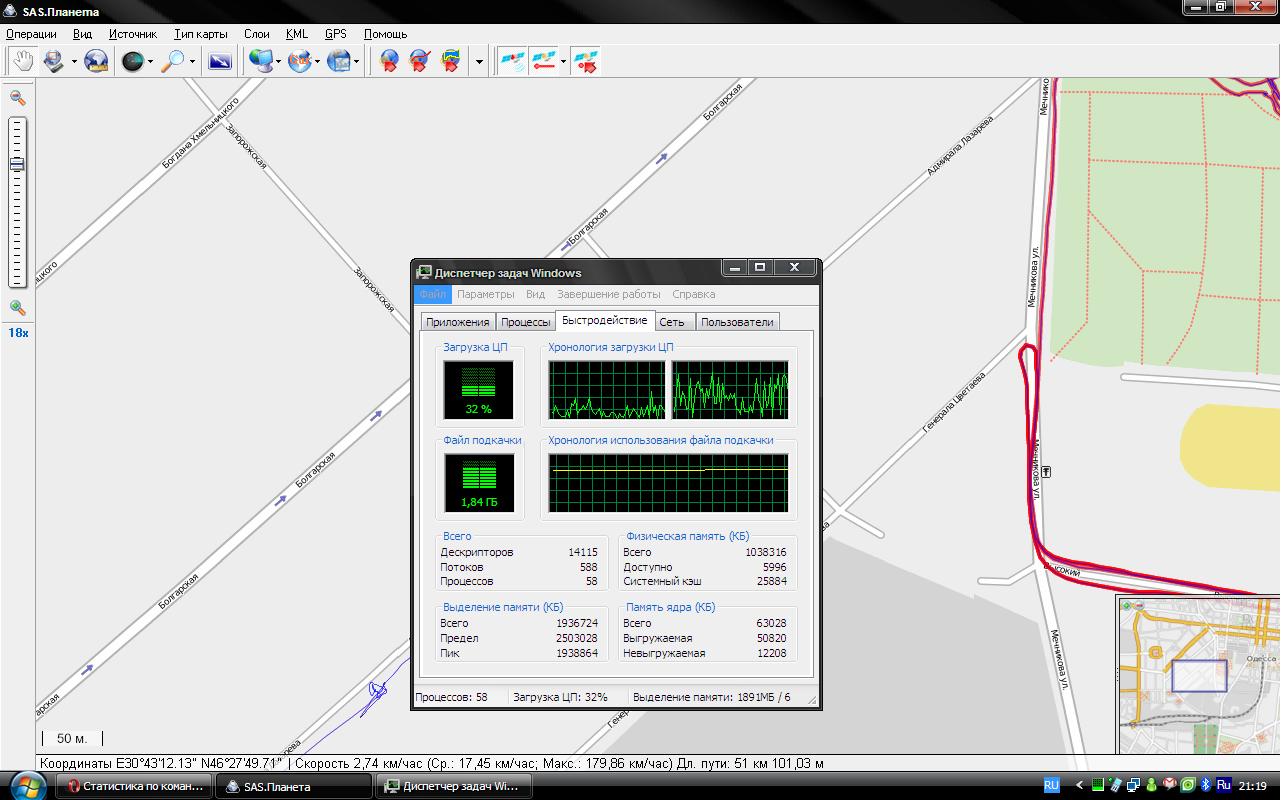Open the Источник menu
Viewport: 1283px width, 800px height.
coord(132,34)
